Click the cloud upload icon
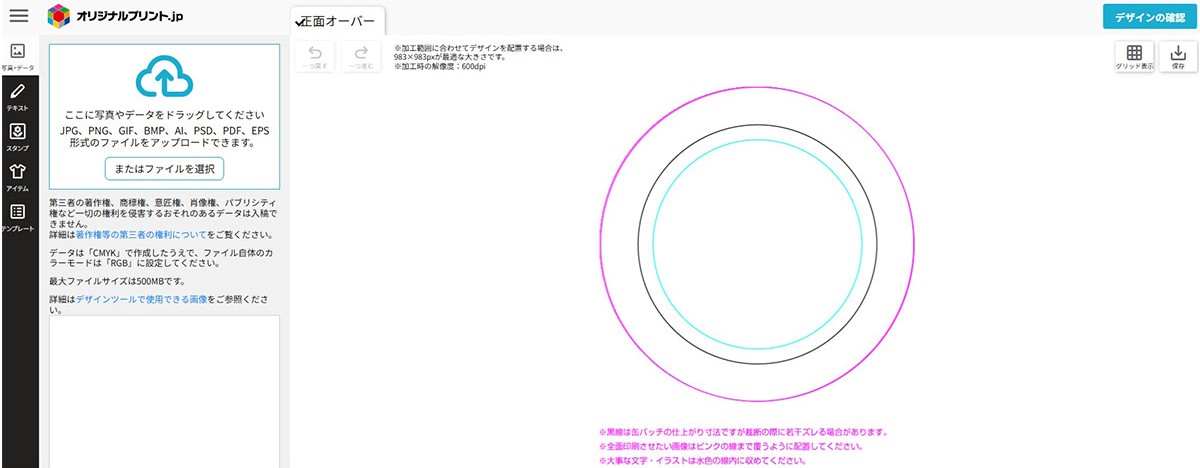 [x=162, y=78]
